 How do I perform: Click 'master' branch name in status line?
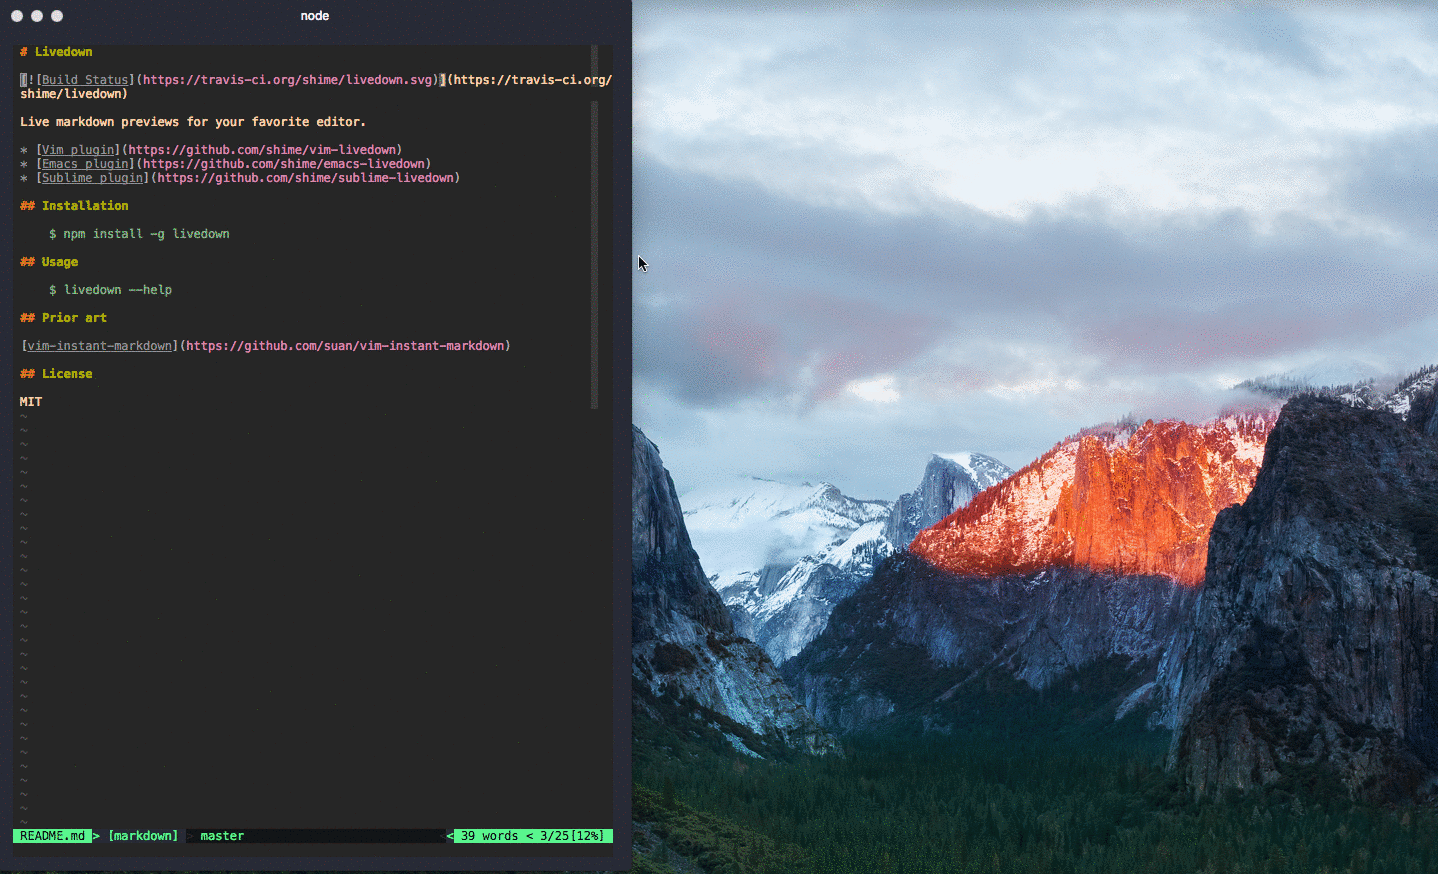(222, 836)
